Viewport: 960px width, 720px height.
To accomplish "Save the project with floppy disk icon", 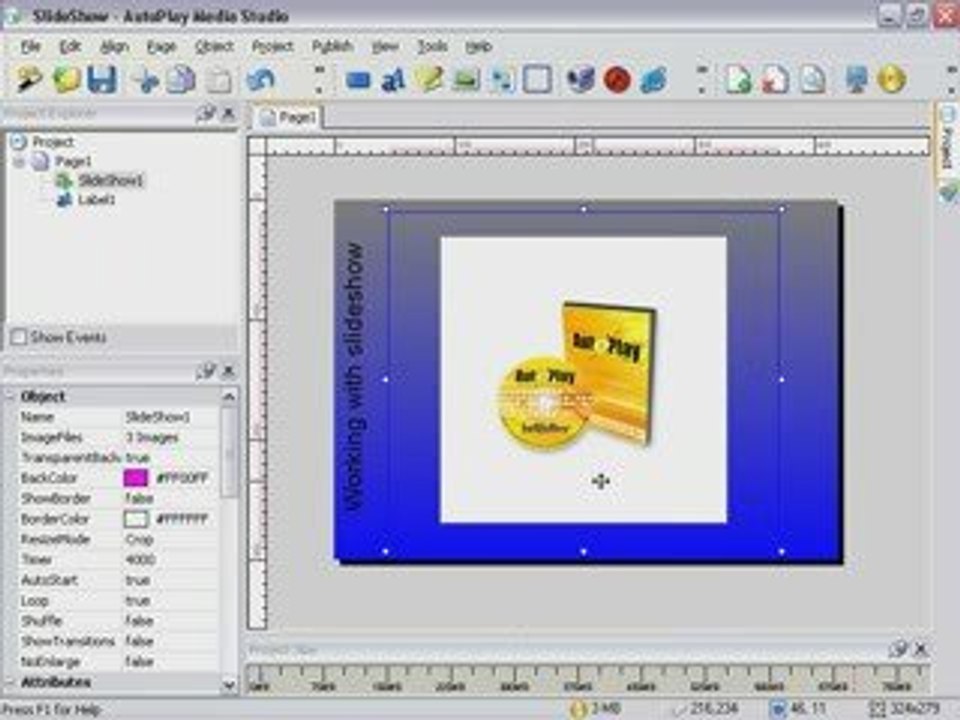I will coord(102,80).
